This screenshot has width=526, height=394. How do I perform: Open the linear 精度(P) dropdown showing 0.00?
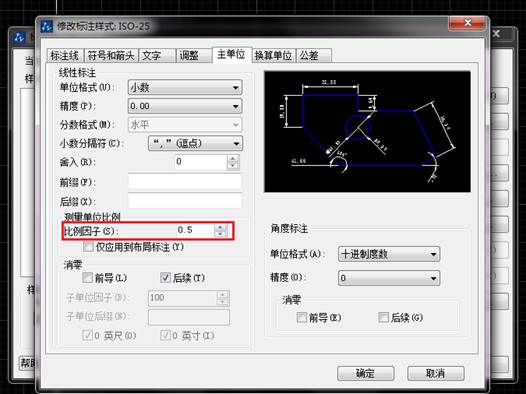pos(185,106)
